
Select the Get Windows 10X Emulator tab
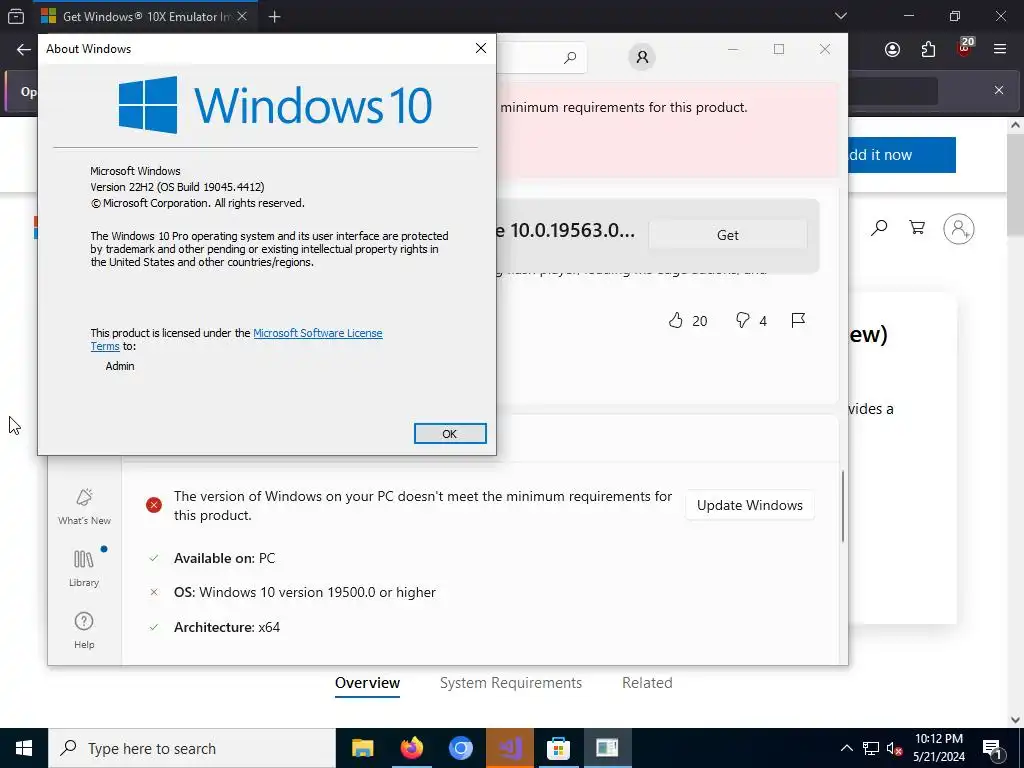click(x=147, y=16)
